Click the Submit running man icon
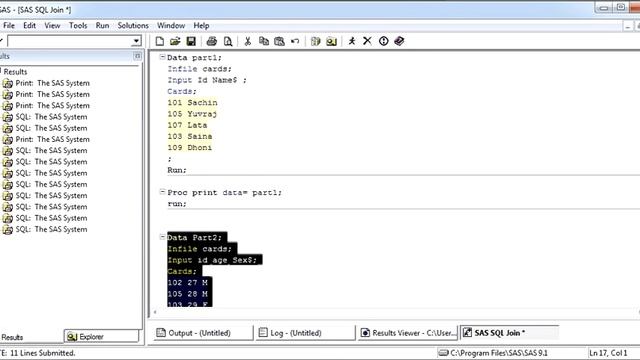Screen dimensions: 640x360 tap(352, 41)
